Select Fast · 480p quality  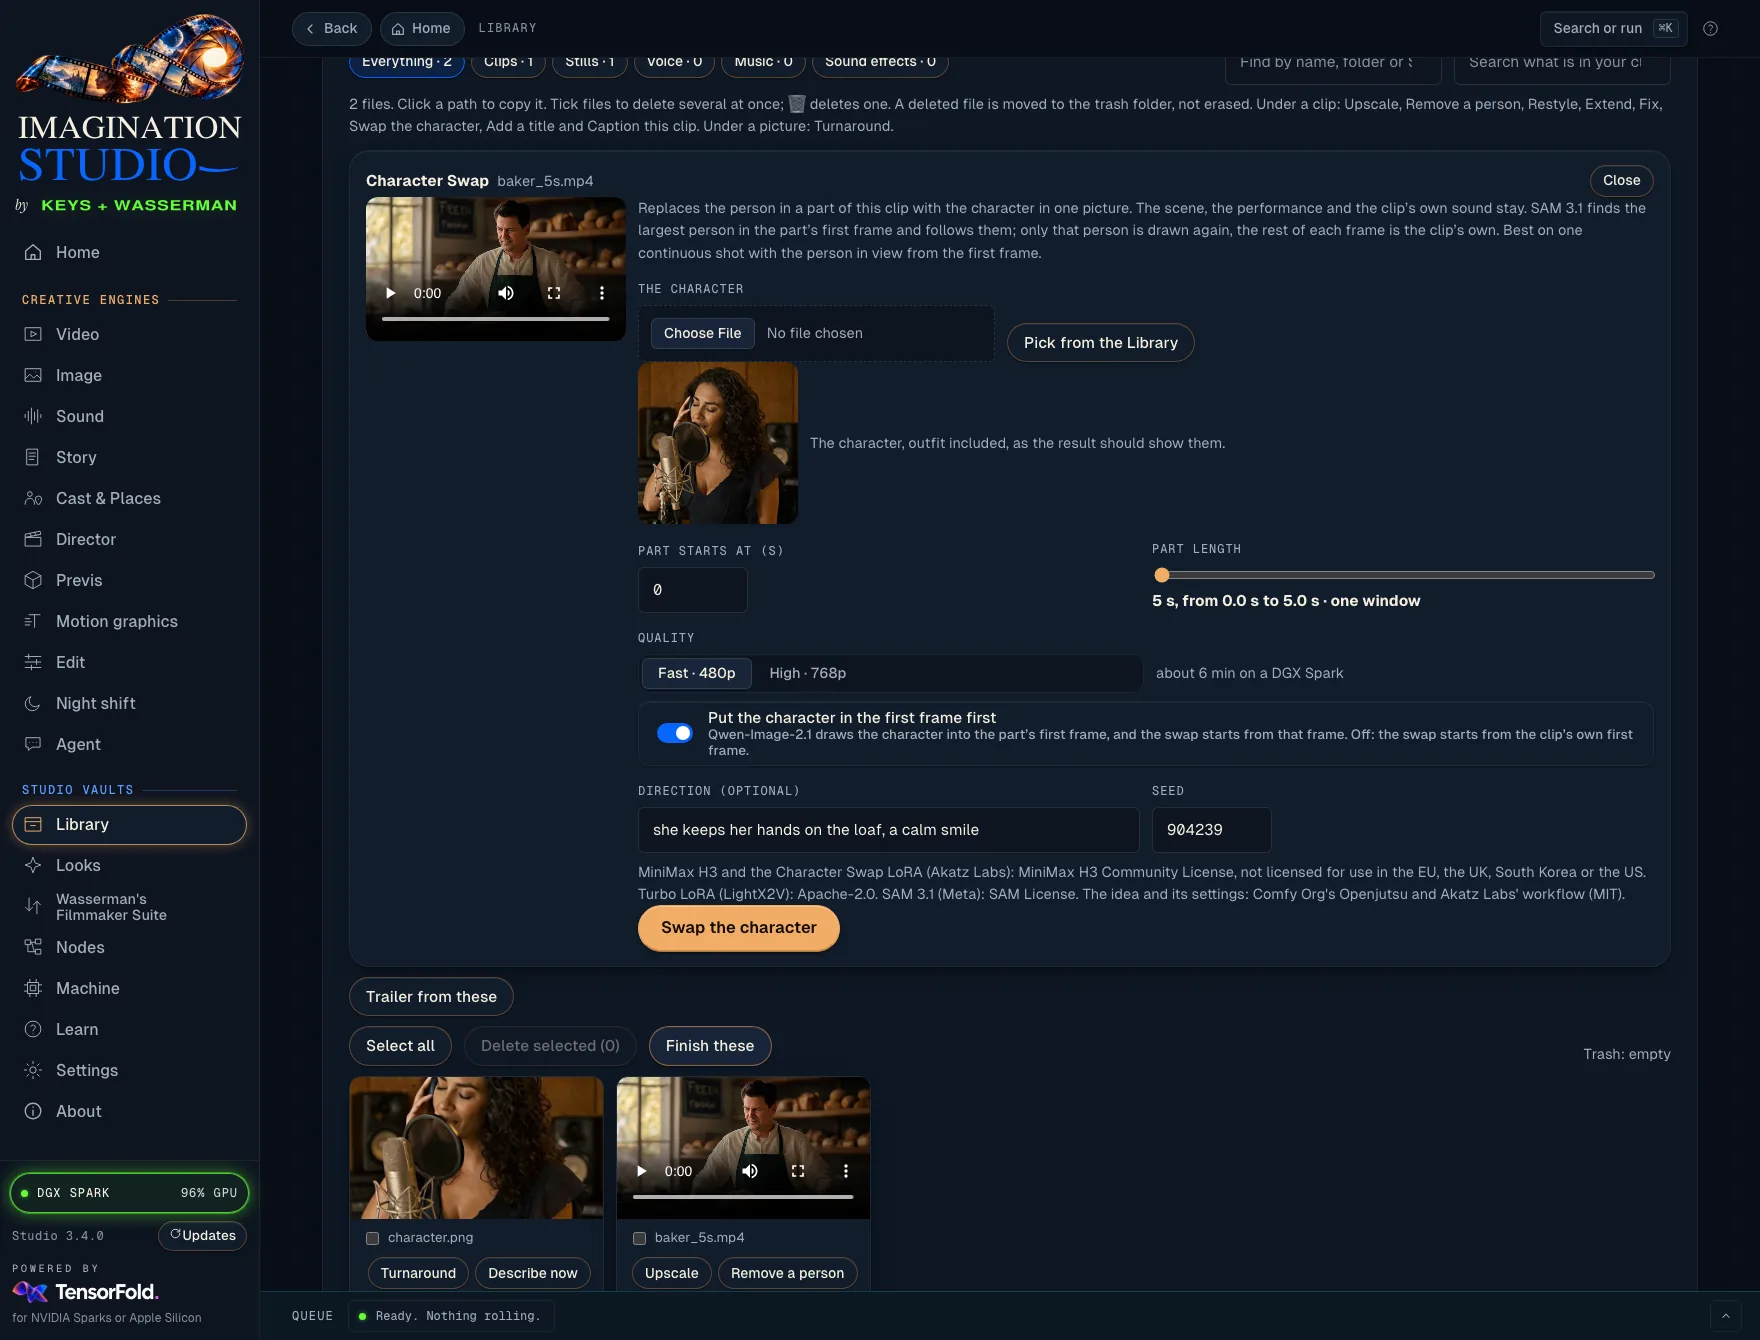point(697,673)
